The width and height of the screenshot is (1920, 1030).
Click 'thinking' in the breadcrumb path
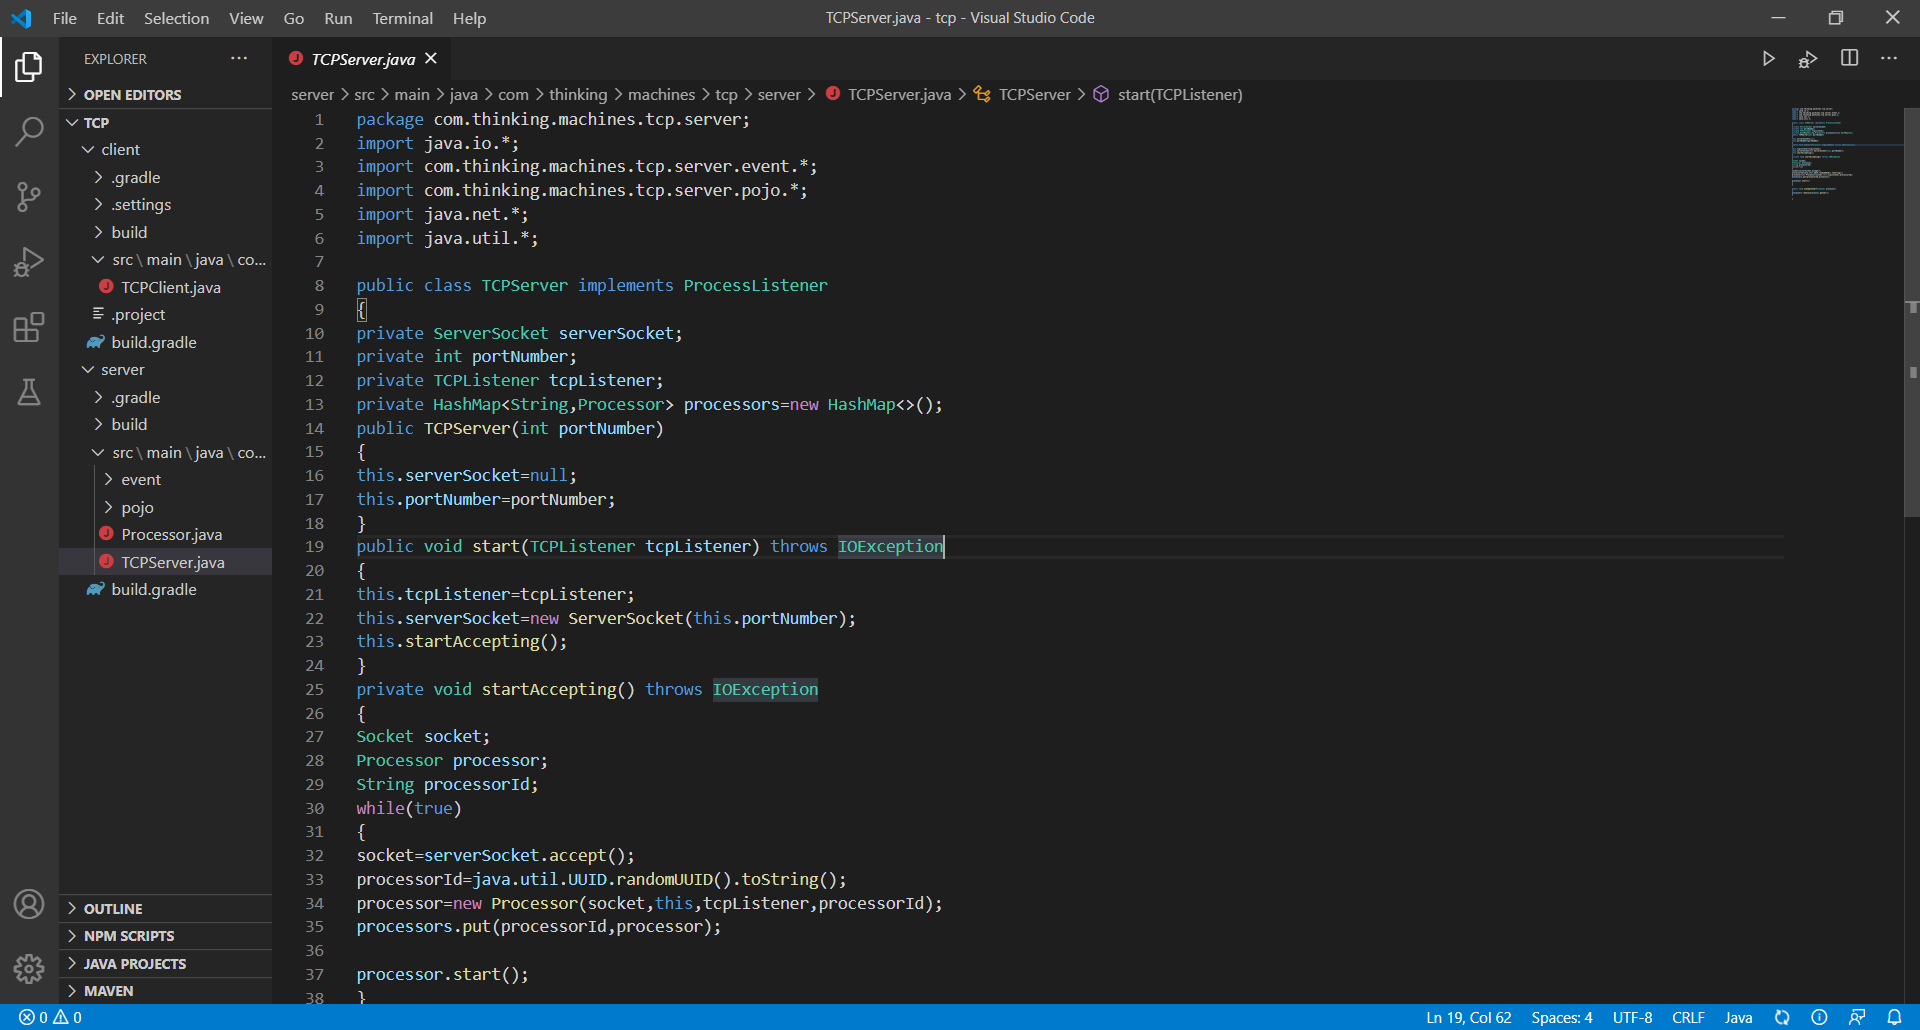578,94
